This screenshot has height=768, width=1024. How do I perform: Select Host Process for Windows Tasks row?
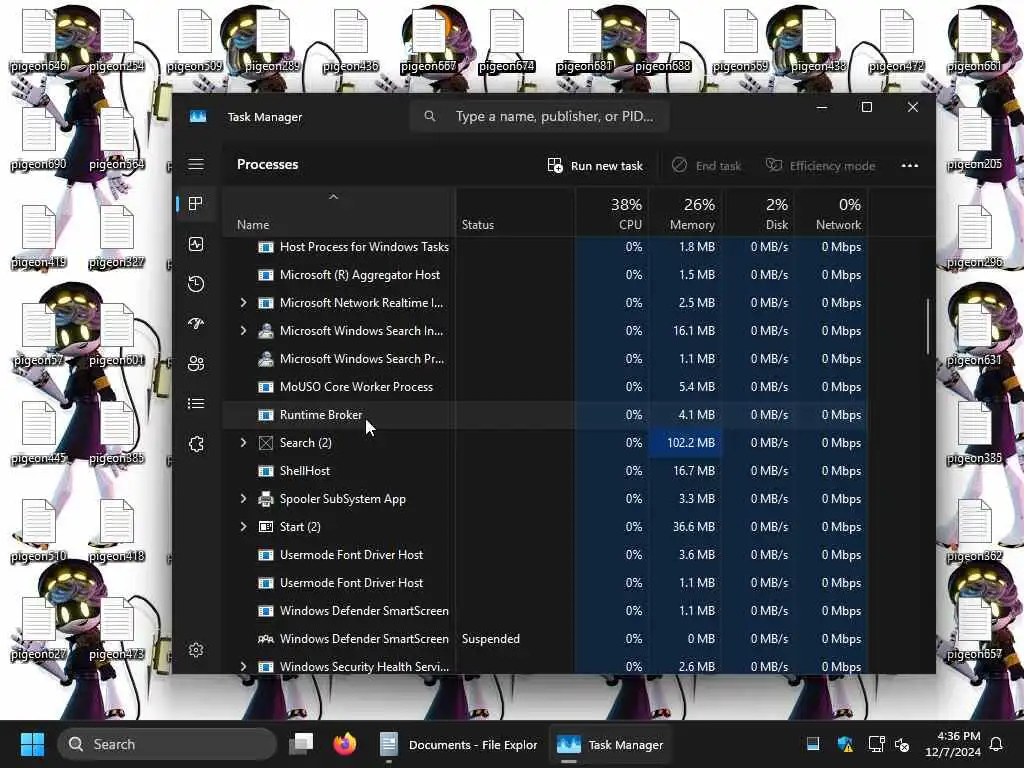[x=545, y=247]
